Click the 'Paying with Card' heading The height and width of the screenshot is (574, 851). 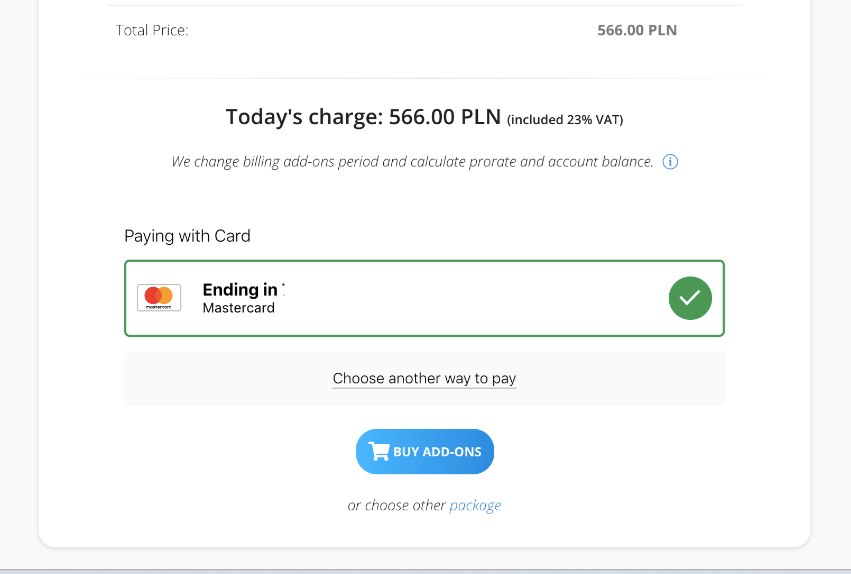pos(187,237)
